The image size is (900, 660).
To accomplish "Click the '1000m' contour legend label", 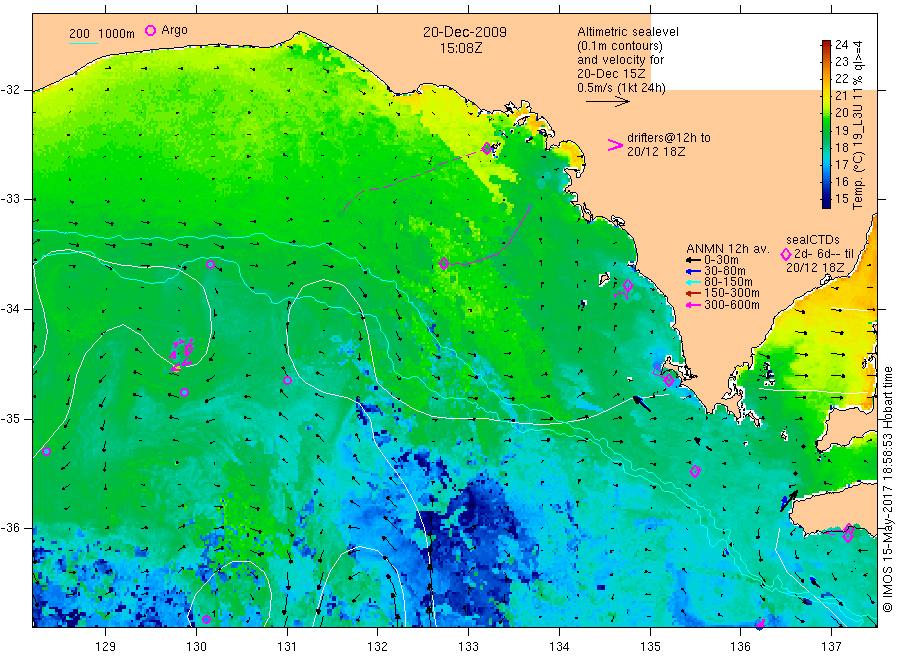I will coord(117,34).
